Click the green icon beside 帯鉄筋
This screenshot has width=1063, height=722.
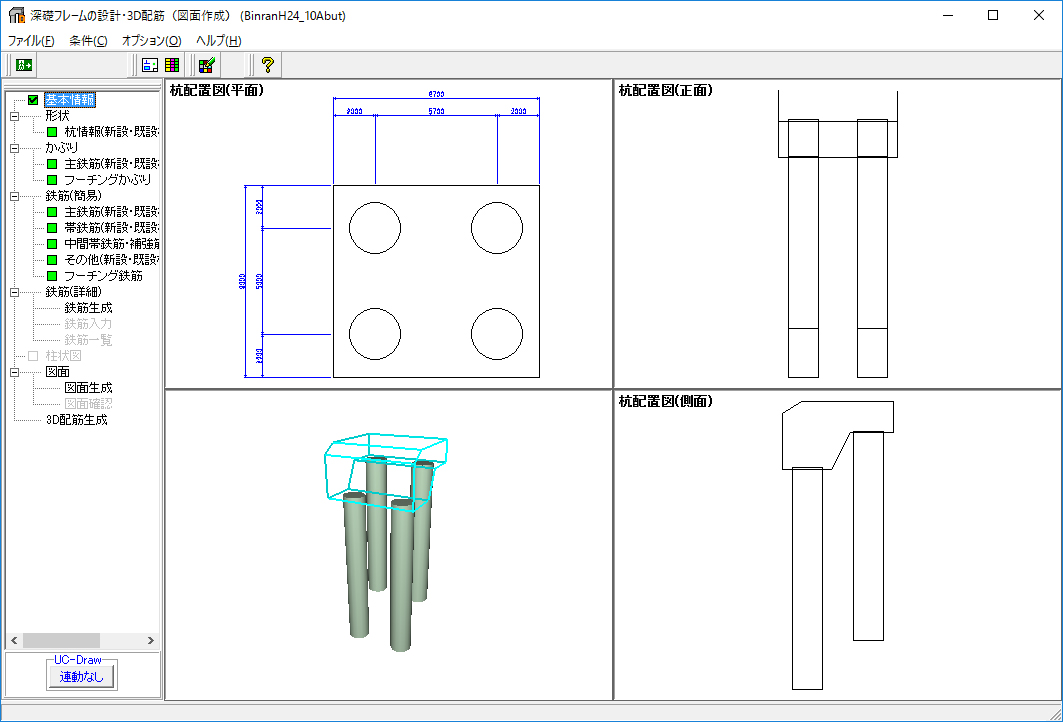[x=52, y=228]
